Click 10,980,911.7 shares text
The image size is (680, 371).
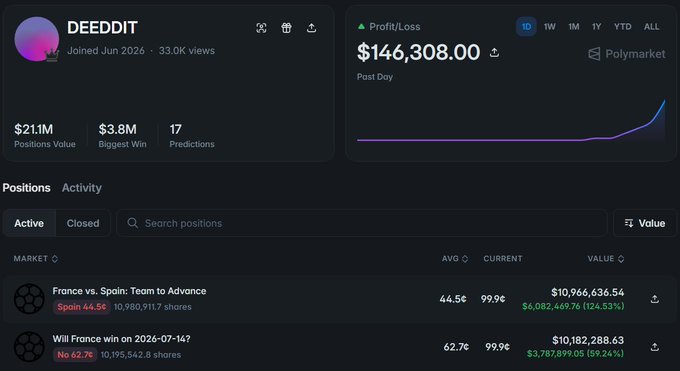tap(153, 307)
